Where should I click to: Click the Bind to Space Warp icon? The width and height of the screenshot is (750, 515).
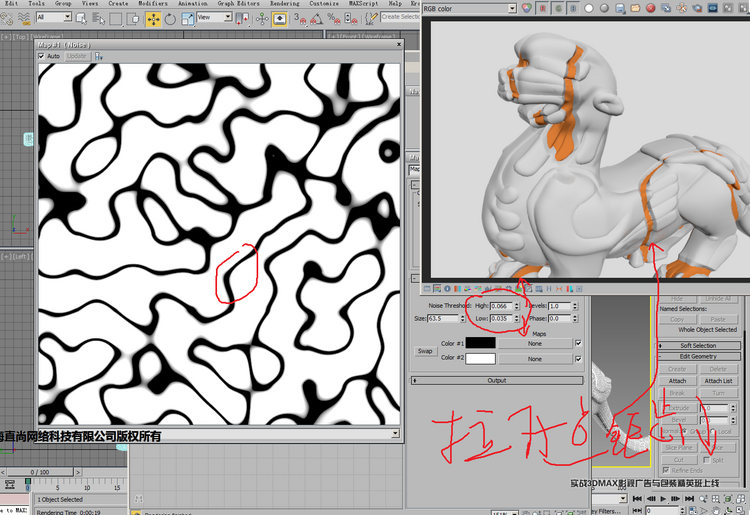point(23,19)
